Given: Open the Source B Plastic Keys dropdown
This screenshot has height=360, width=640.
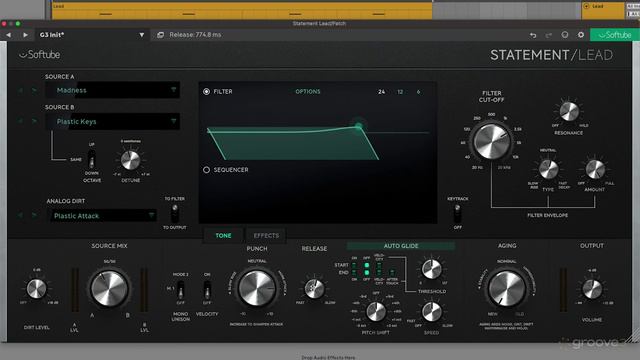Looking at the screenshot, I should (113, 121).
